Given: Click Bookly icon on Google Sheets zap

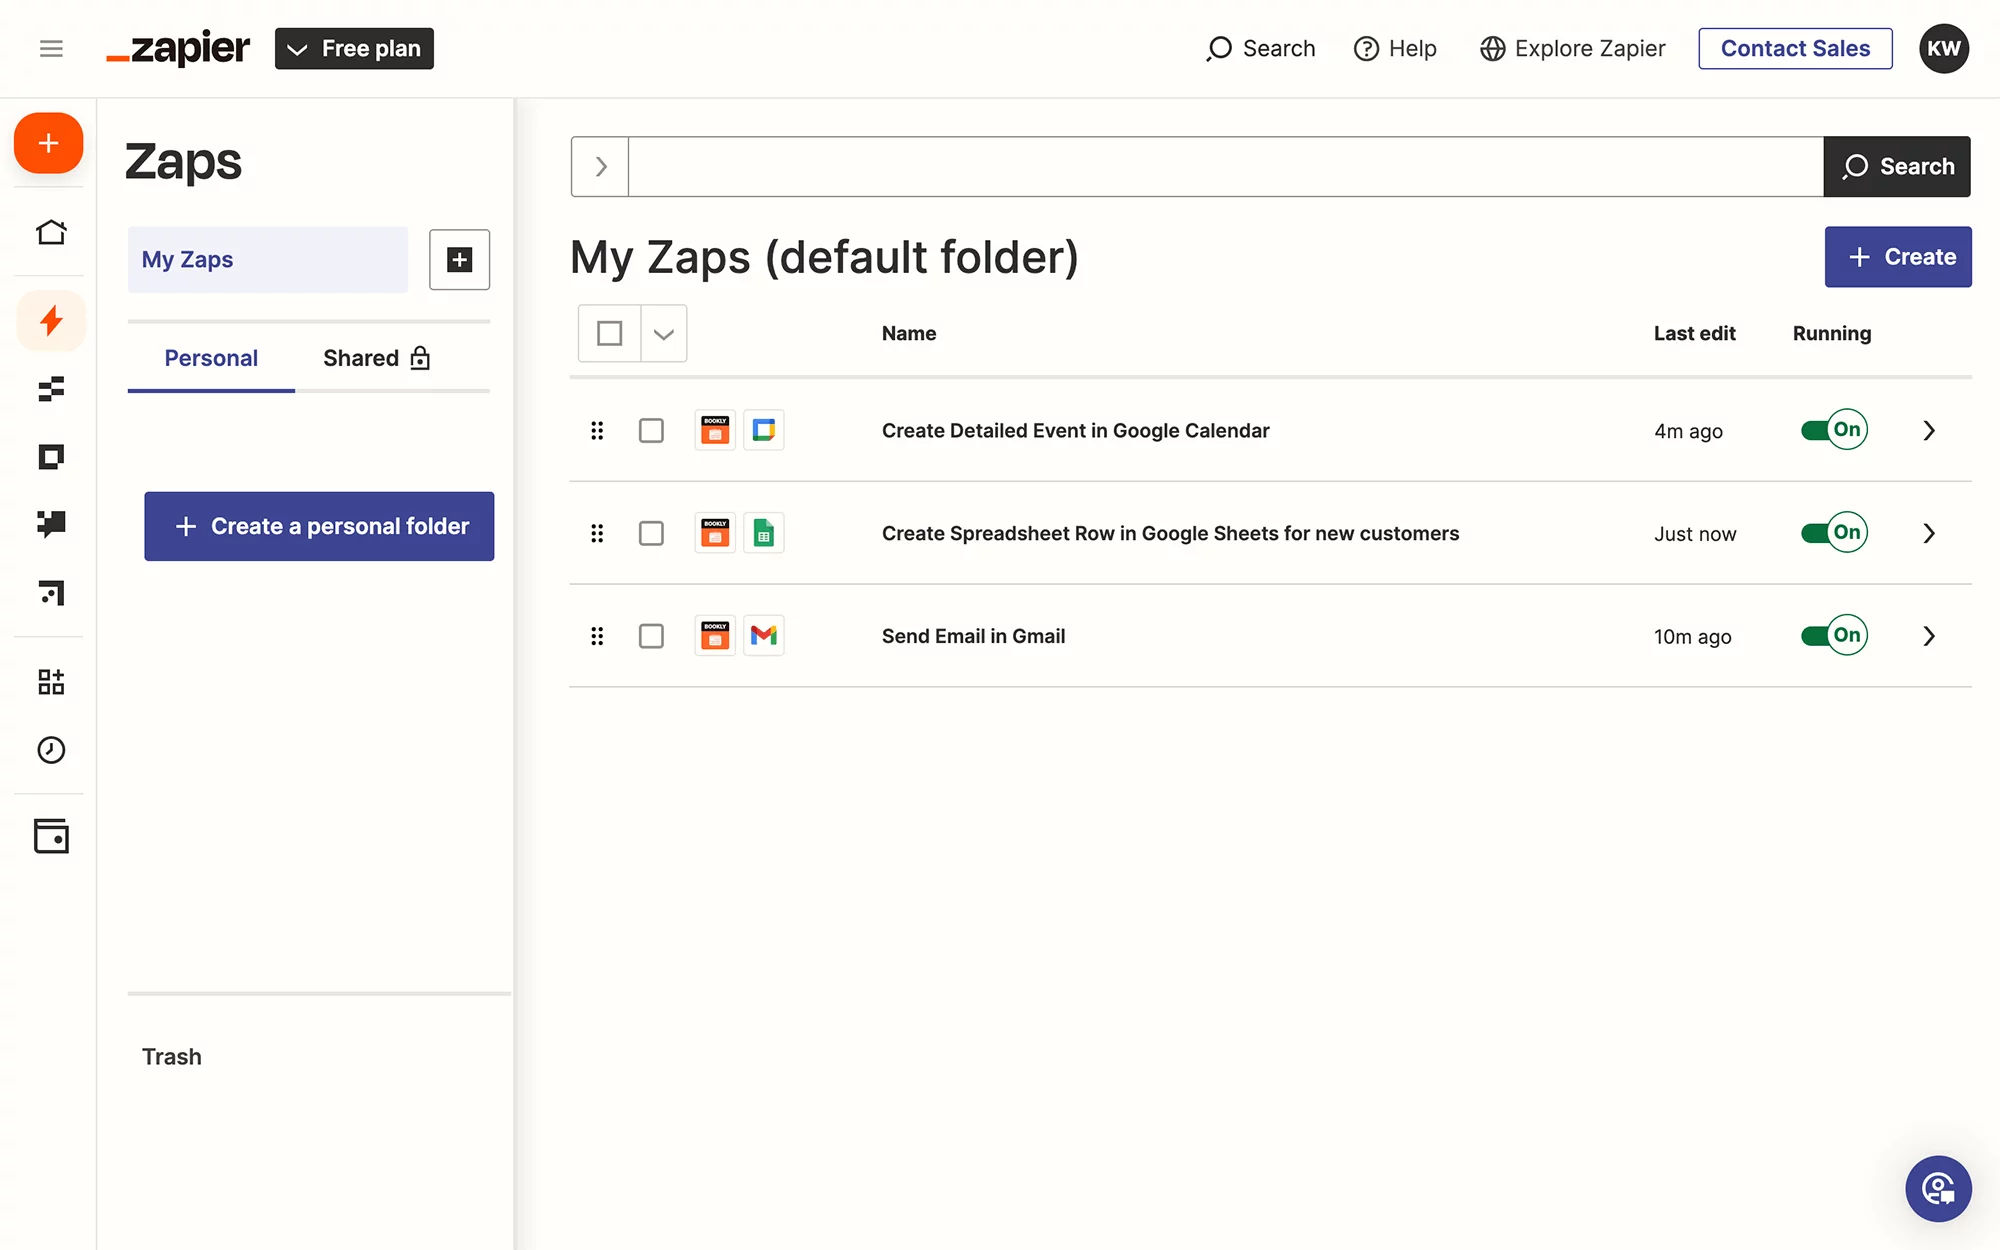Looking at the screenshot, I should click(x=715, y=533).
